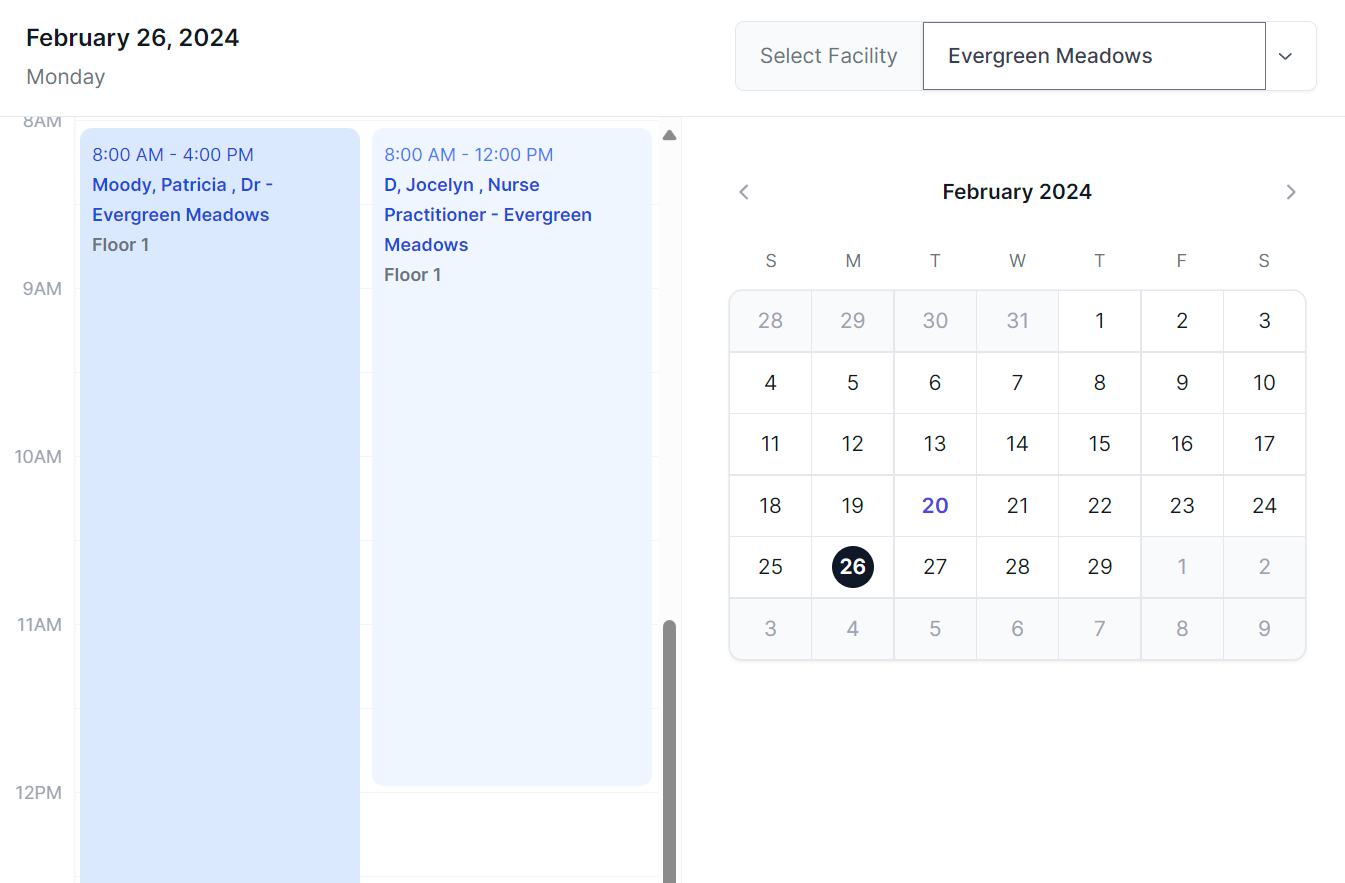Screen dimensions: 1345x883
Task: Select February 27 in the calendar
Action: pos(935,567)
